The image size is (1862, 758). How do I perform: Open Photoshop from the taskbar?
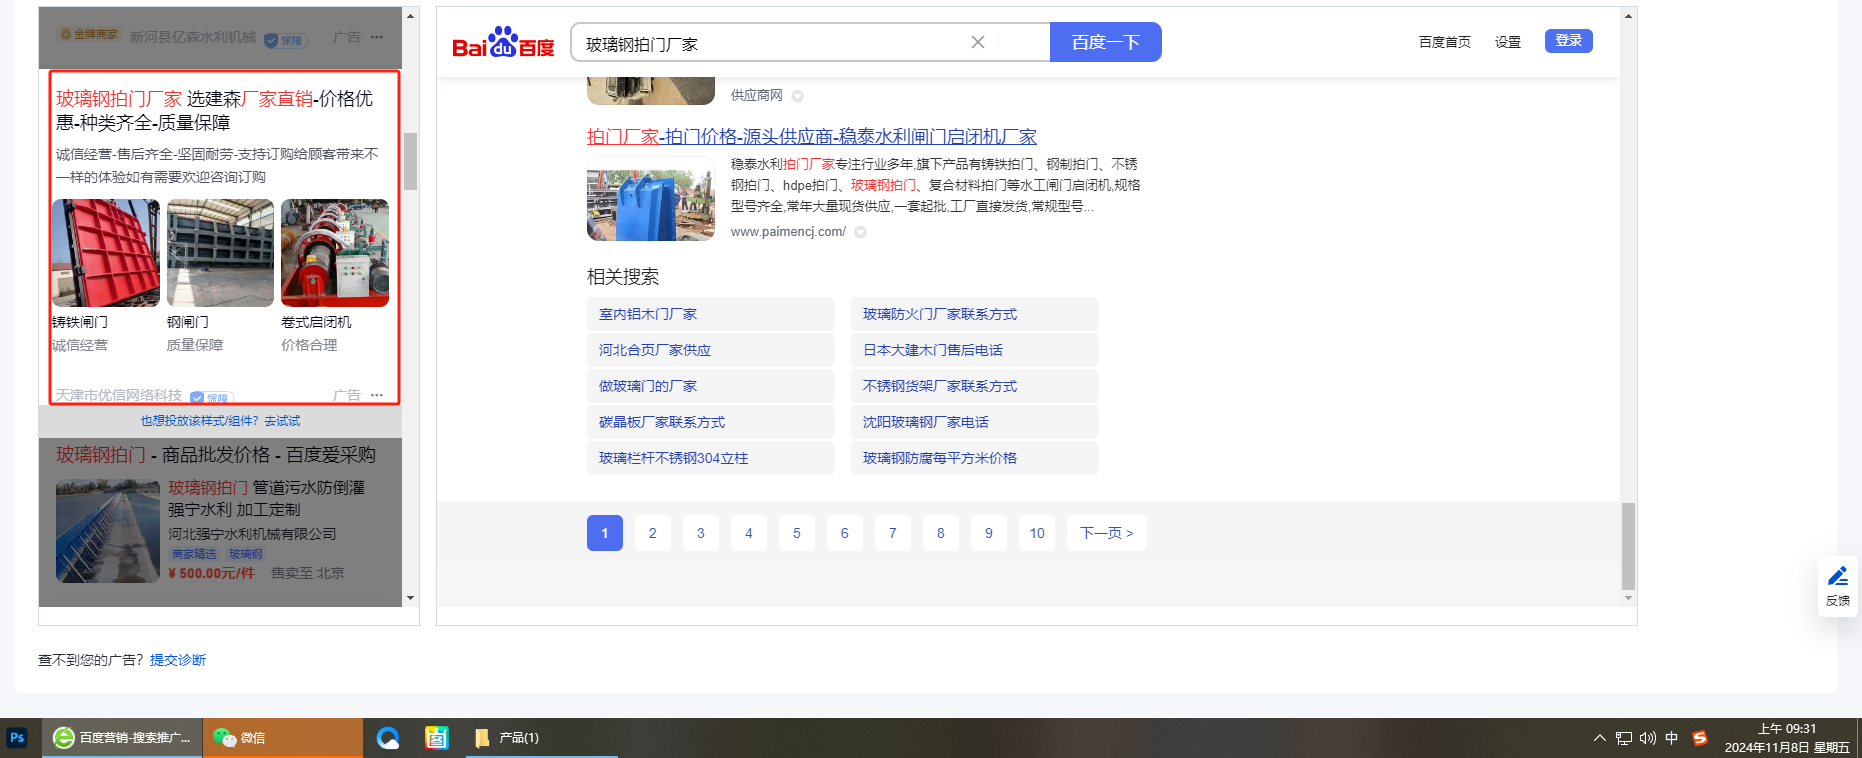pyautogui.click(x=17, y=738)
